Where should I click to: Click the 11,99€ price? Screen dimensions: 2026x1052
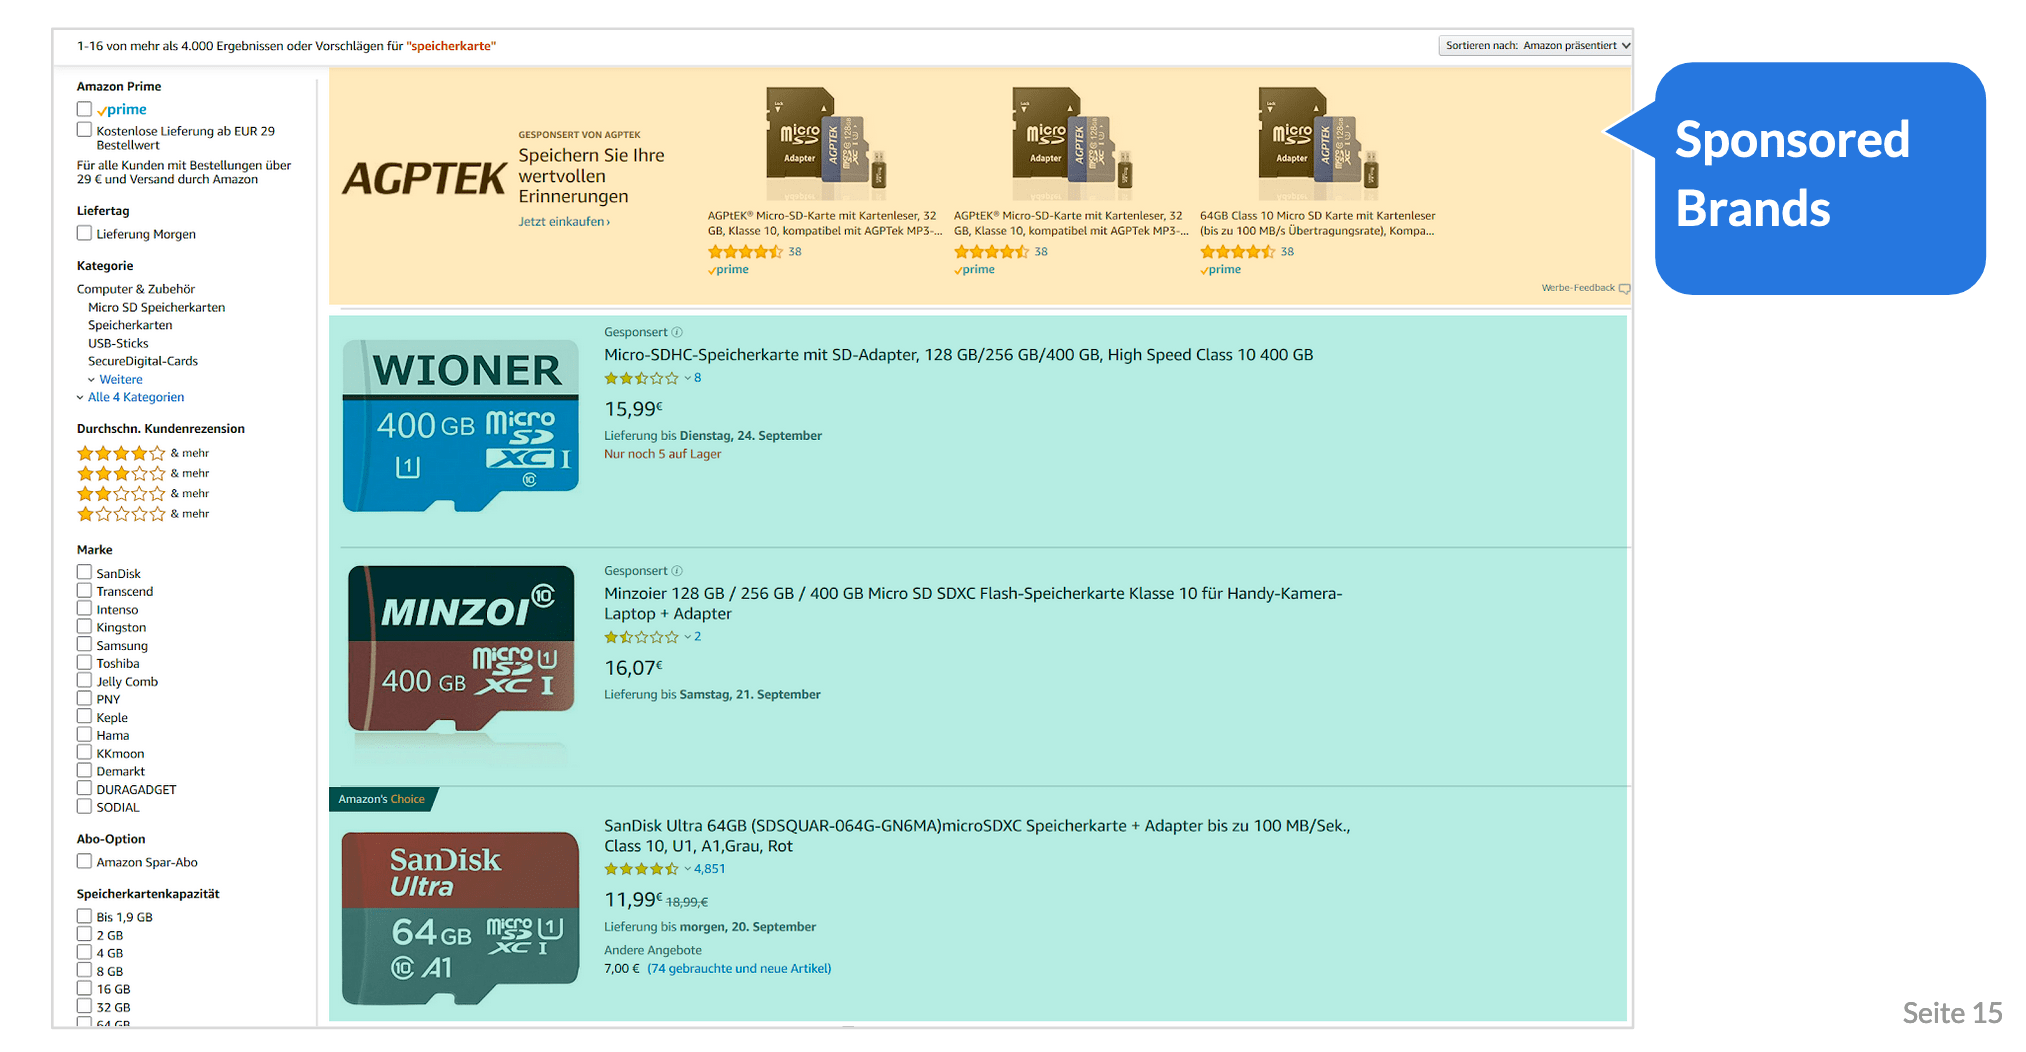click(x=633, y=900)
